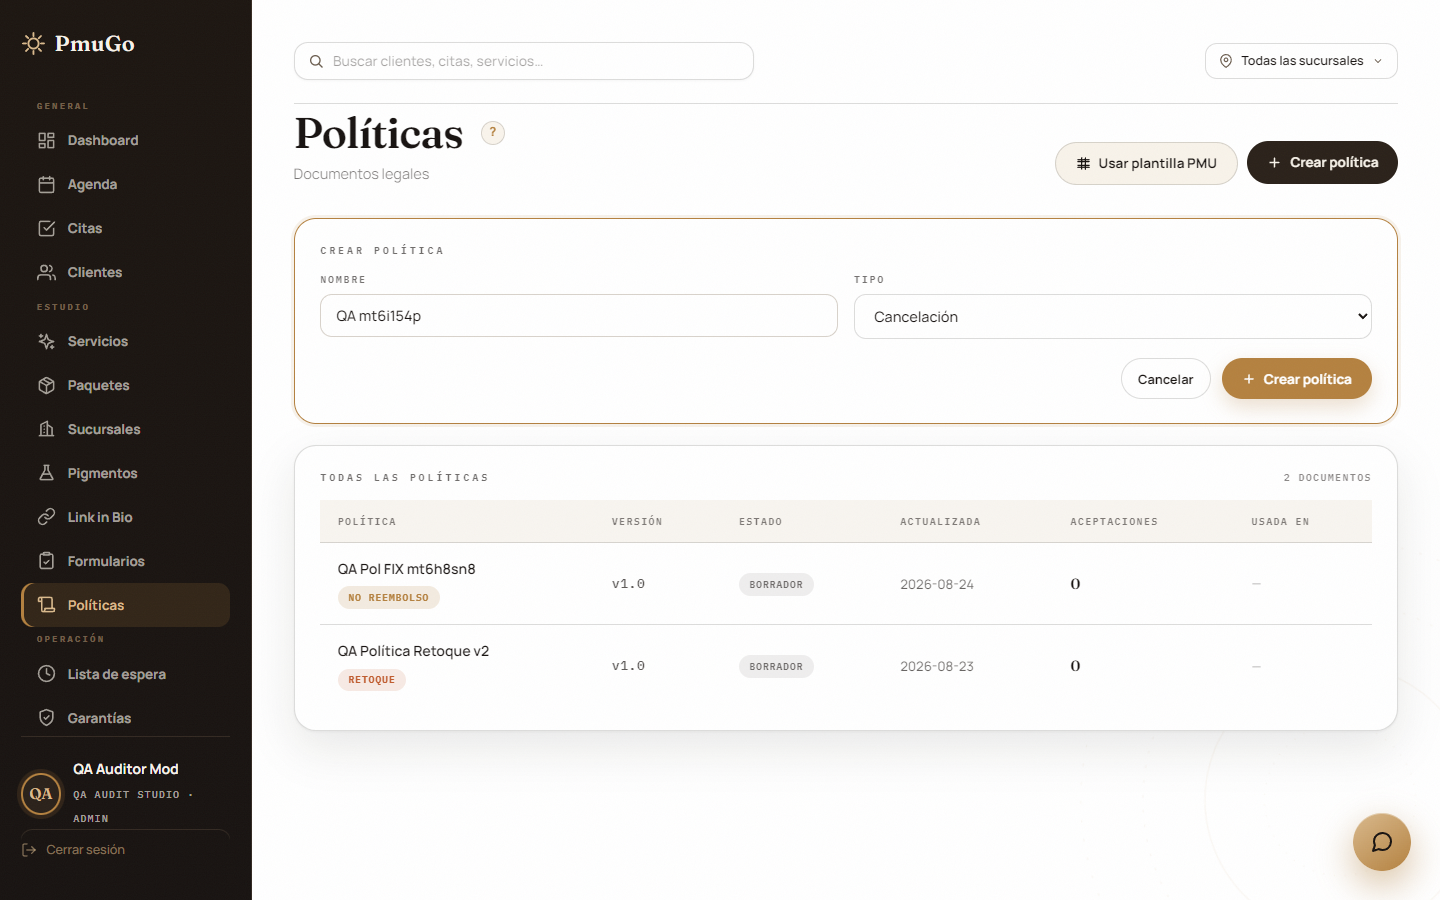Viewport: 1440px width, 900px height.
Task: Click the RETOQUE tag
Action: (372, 680)
